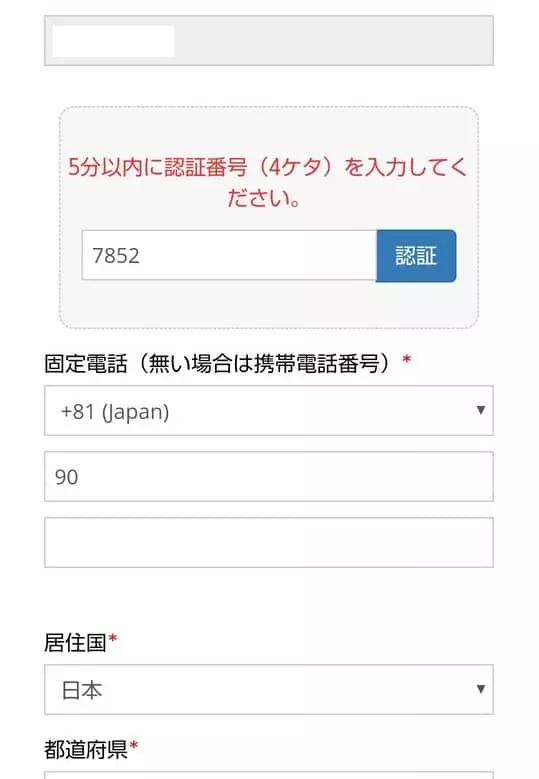Open the +81 (Japan) country code dropdown
The height and width of the screenshot is (779, 539).
[x=269, y=410]
